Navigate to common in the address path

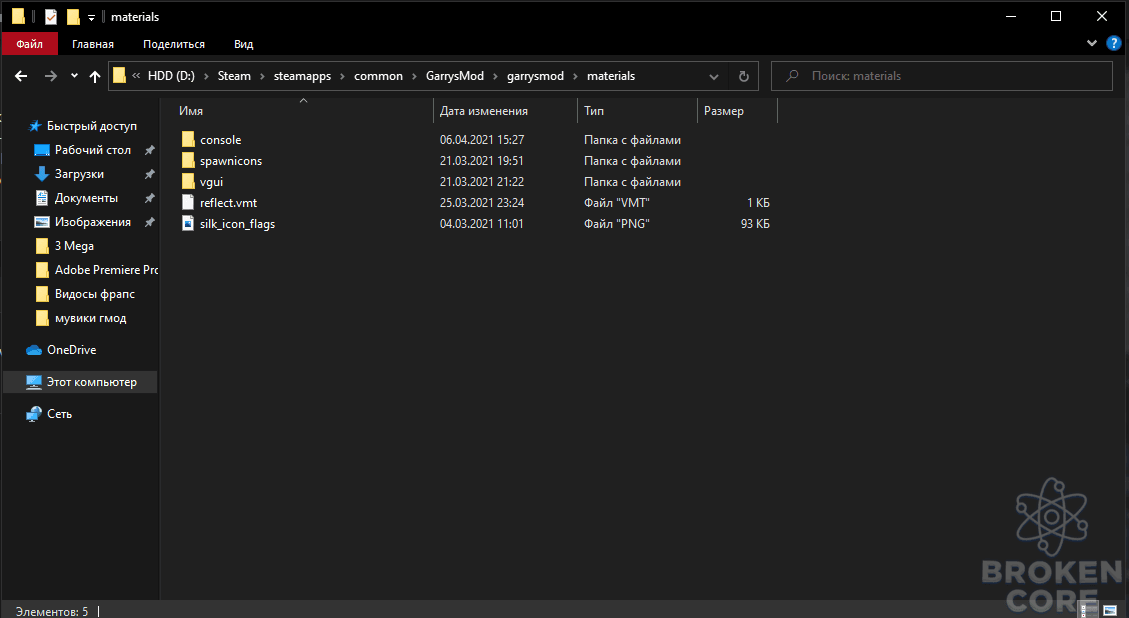(378, 76)
